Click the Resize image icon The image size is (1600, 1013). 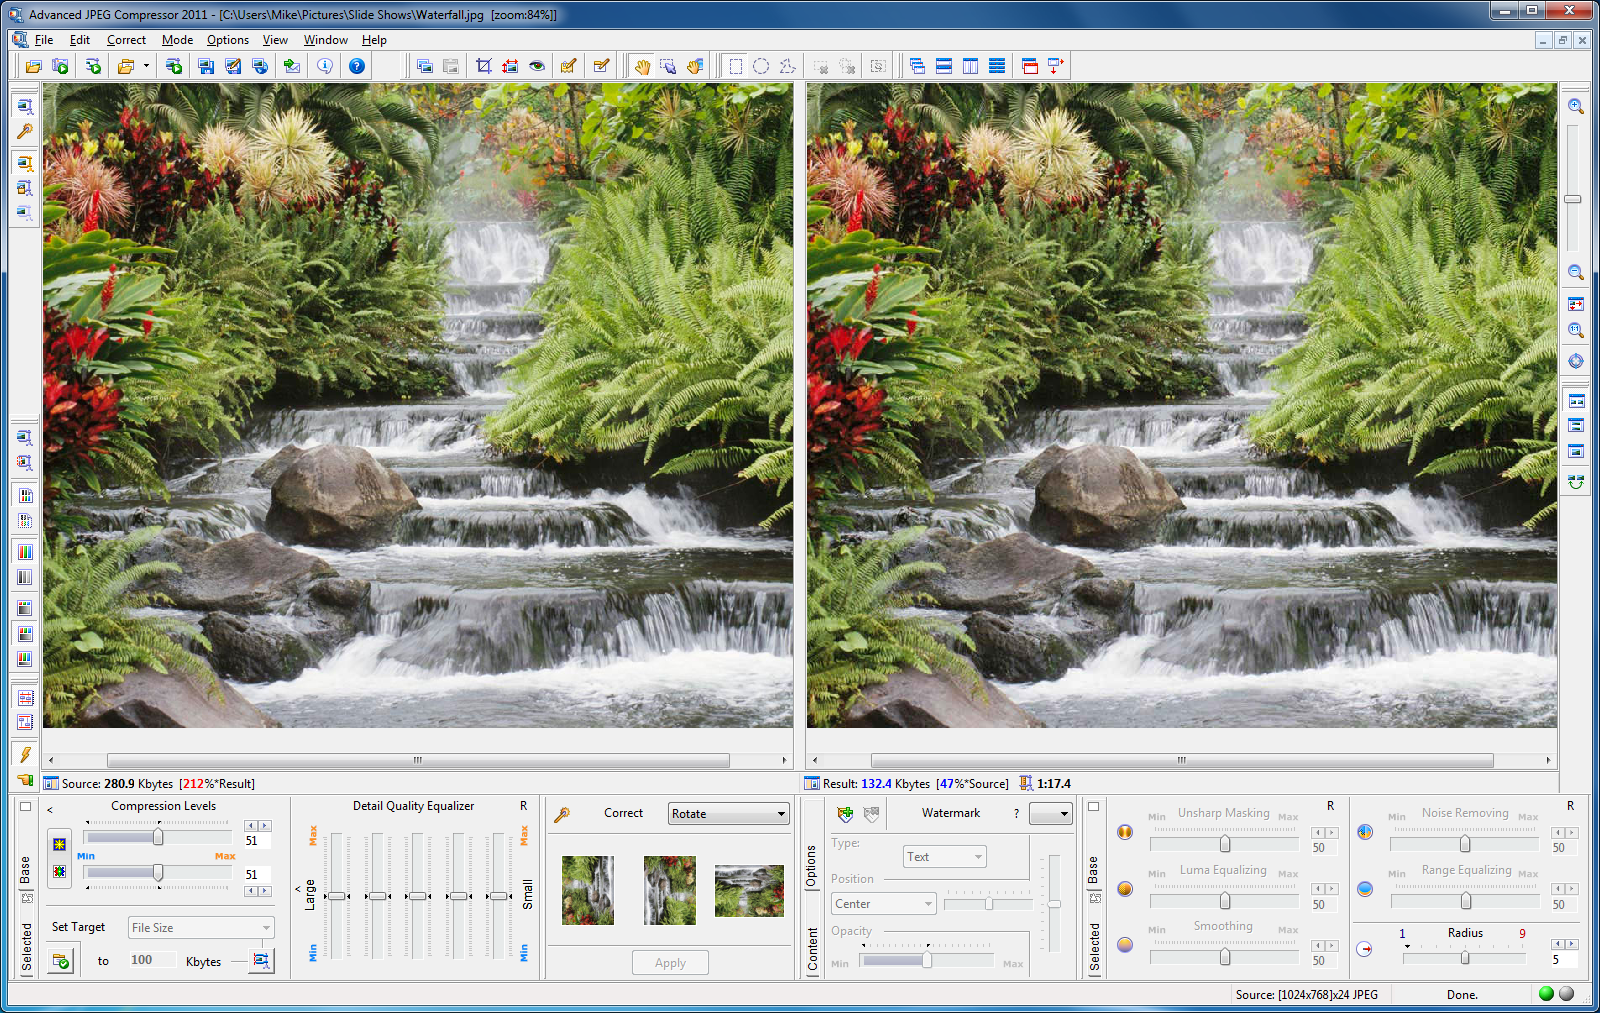[509, 65]
